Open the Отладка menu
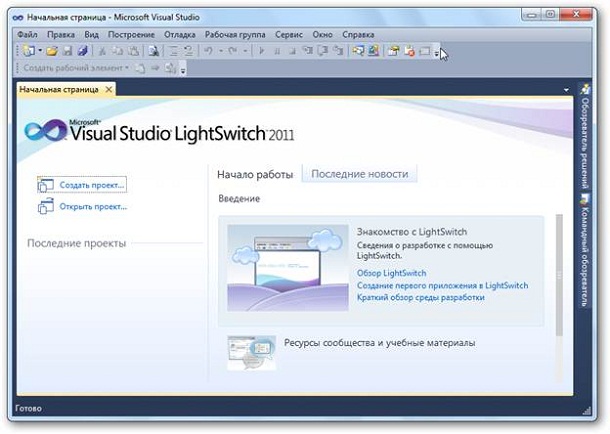The height and width of the screenshot is (434, 610). click(x=180, y=34)
